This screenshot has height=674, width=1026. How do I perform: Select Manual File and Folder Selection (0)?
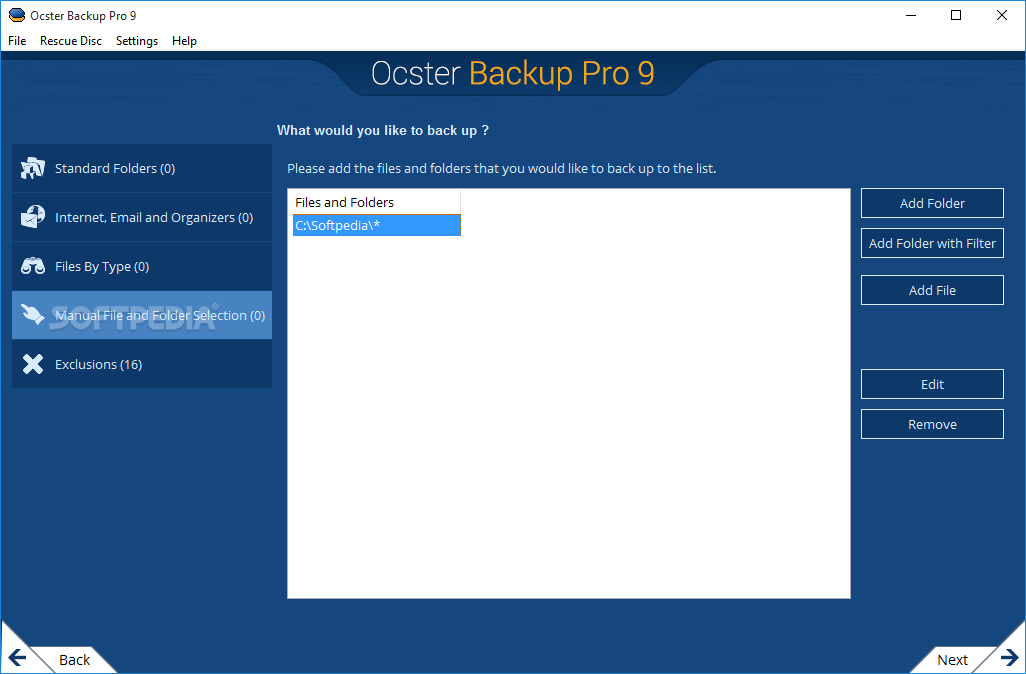click(142, 315)
